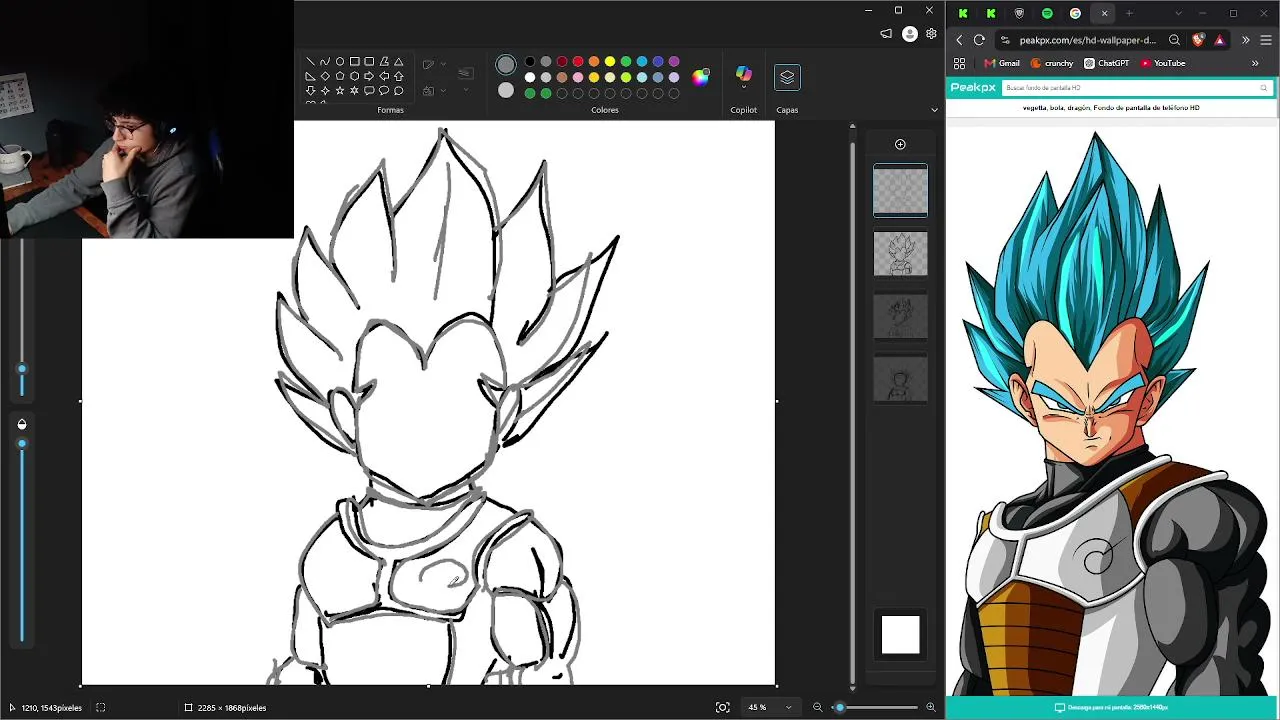Expand the Copilot dropdown arrow
Image resolution: width=1280 pixels, height=720 pixels.
pos(743,88)
